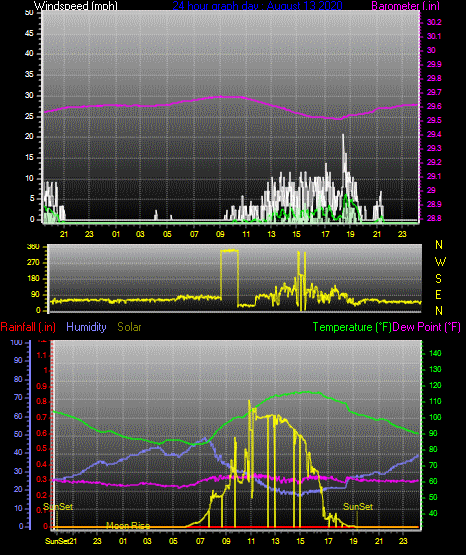Click the '45' windspeed axis value

tap(29, 33)
